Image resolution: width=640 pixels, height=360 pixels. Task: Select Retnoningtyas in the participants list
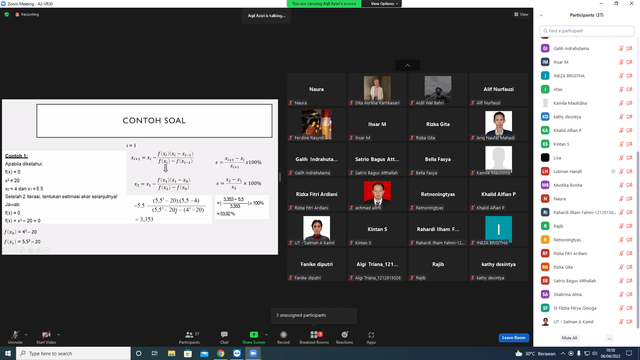click(x=587, y=240)
